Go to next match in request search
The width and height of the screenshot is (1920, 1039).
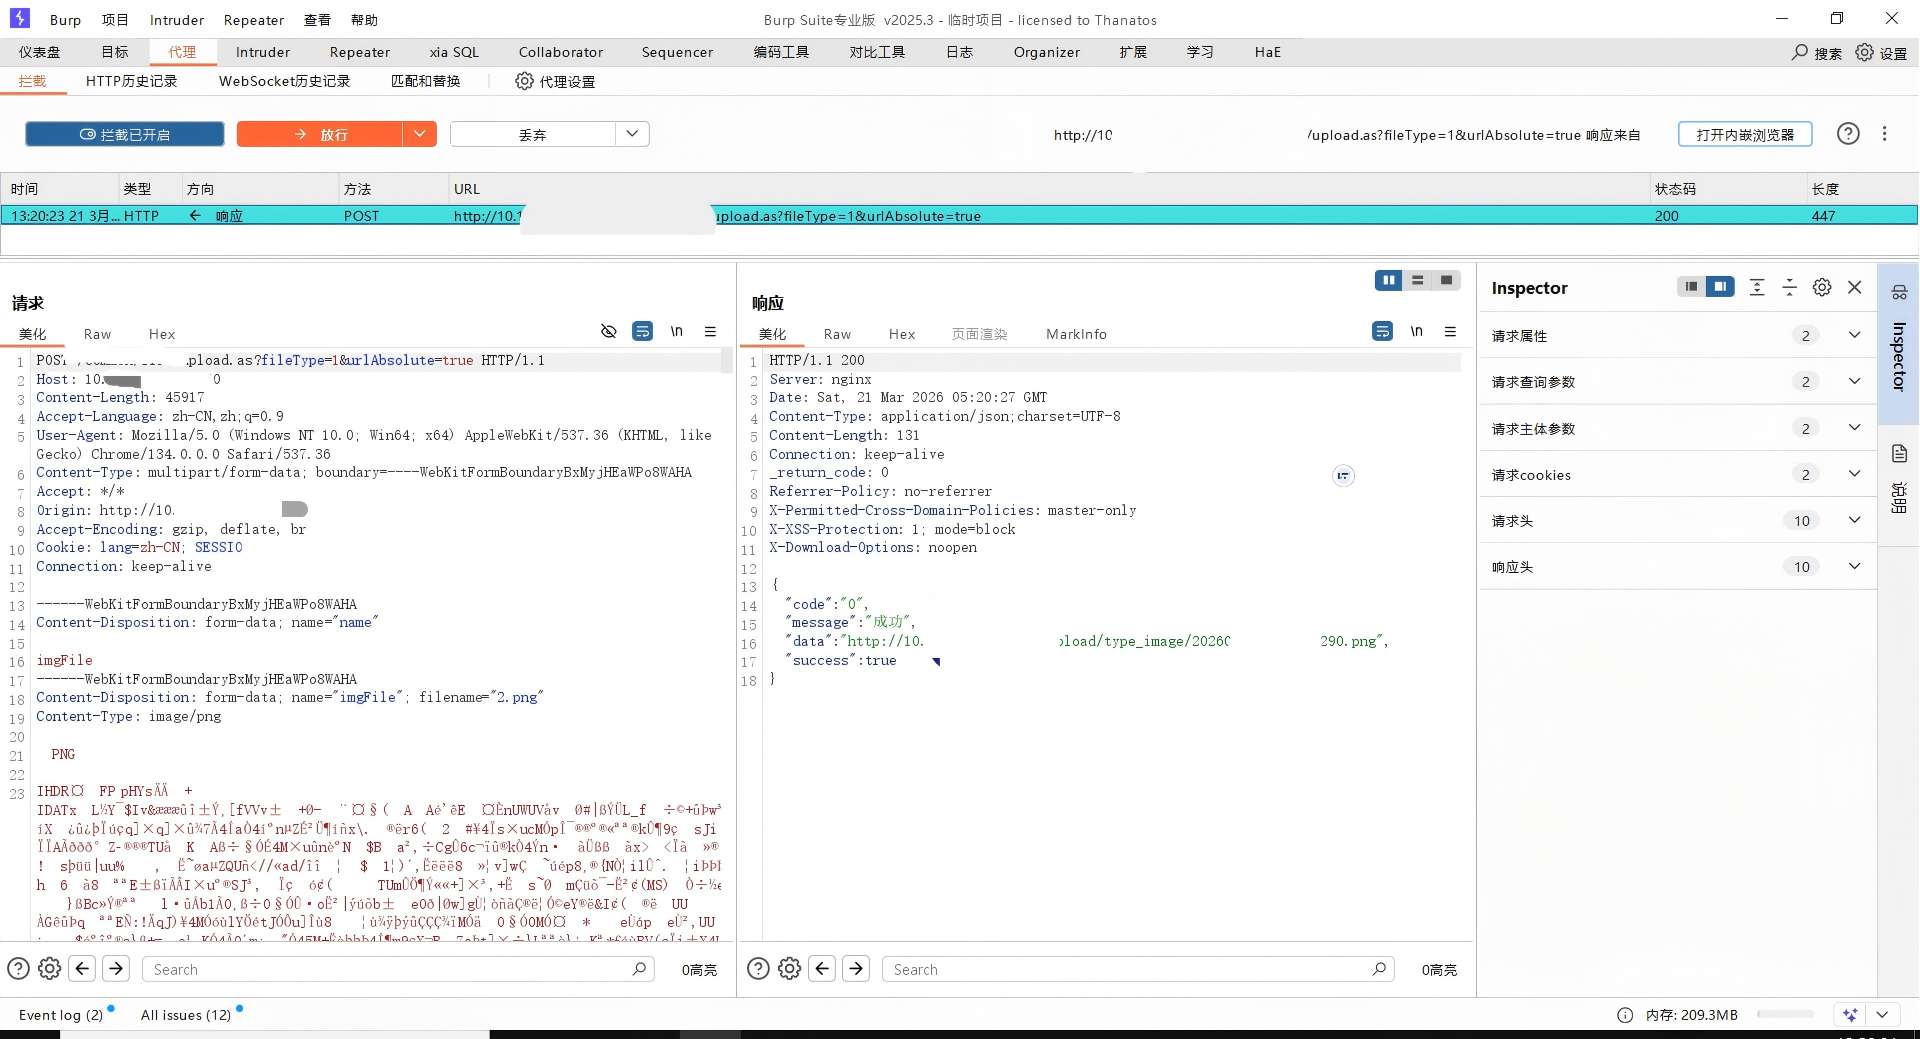click(x=116, y=968)
